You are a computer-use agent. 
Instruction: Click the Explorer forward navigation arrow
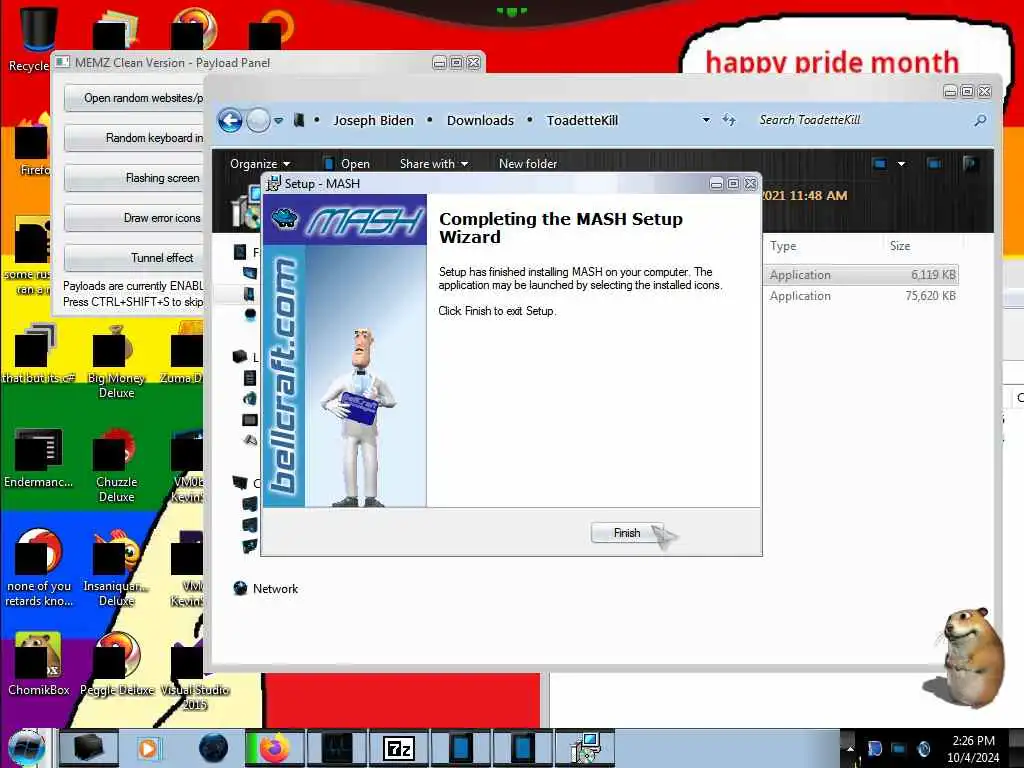point(259,120)
